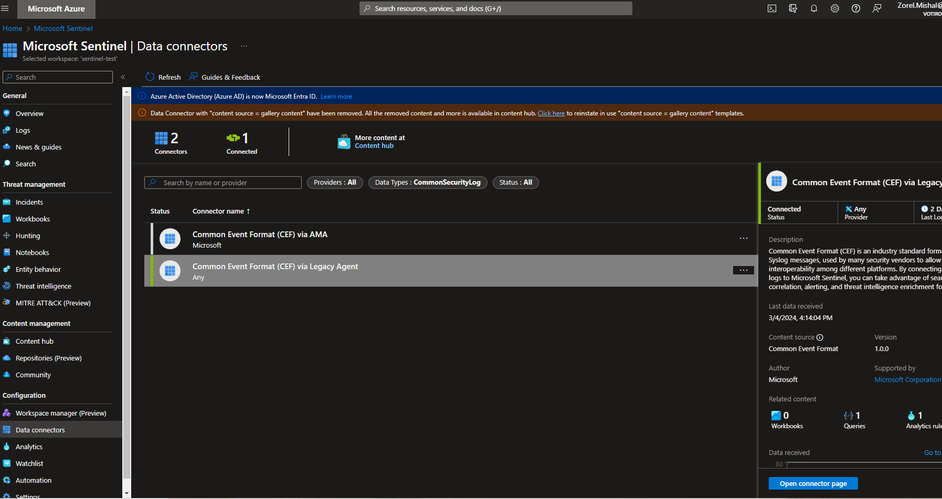
Task: Click the Content hub shopping bag icon
Action: [x=344, y=142]
